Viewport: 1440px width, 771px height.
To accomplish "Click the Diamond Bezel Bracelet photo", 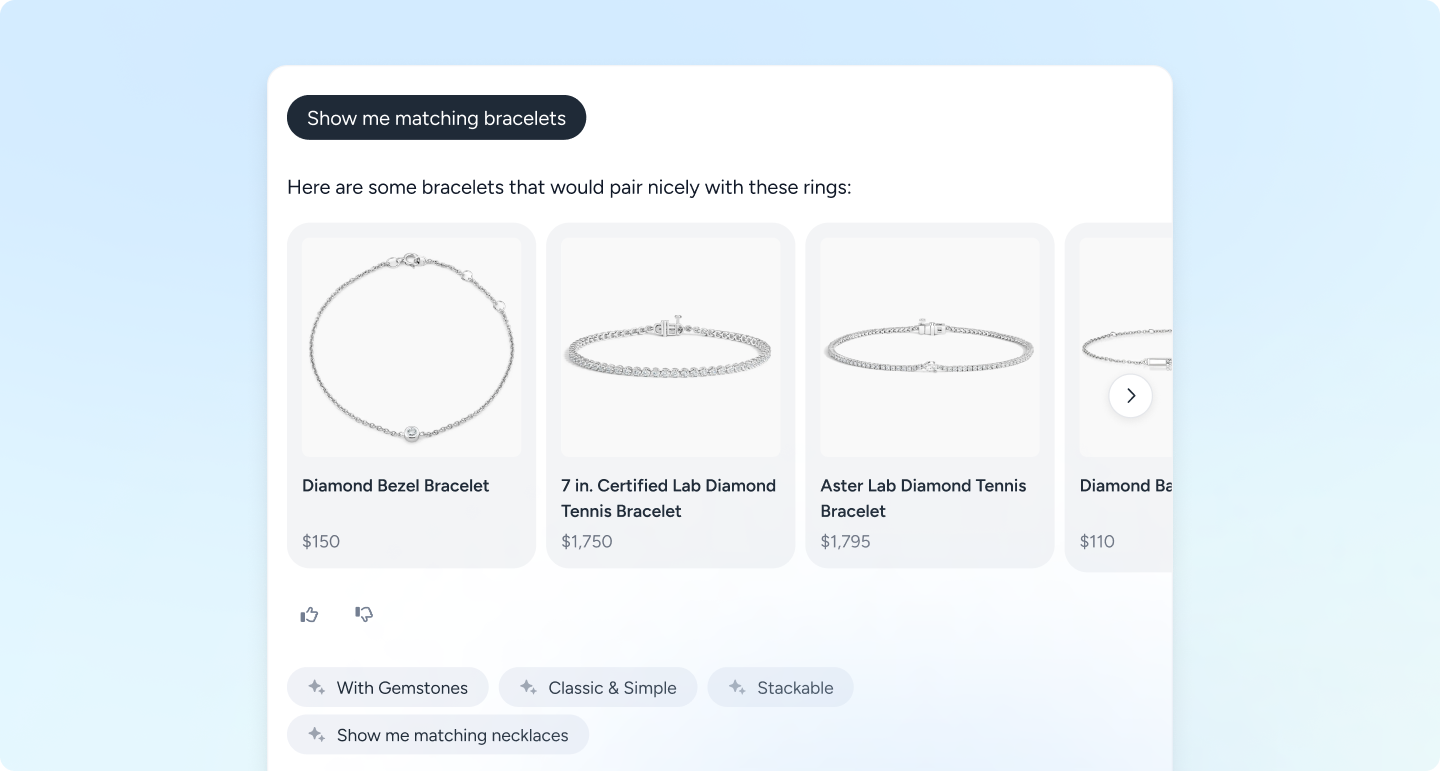I will 411,346.
